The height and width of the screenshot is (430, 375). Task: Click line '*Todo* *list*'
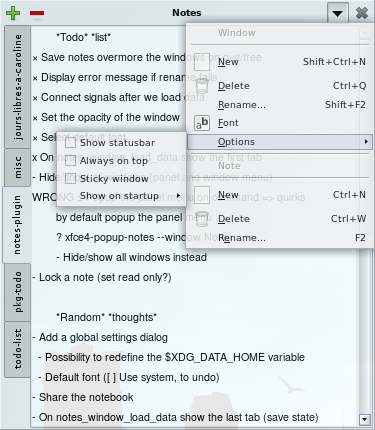click(x=83, y=37)
